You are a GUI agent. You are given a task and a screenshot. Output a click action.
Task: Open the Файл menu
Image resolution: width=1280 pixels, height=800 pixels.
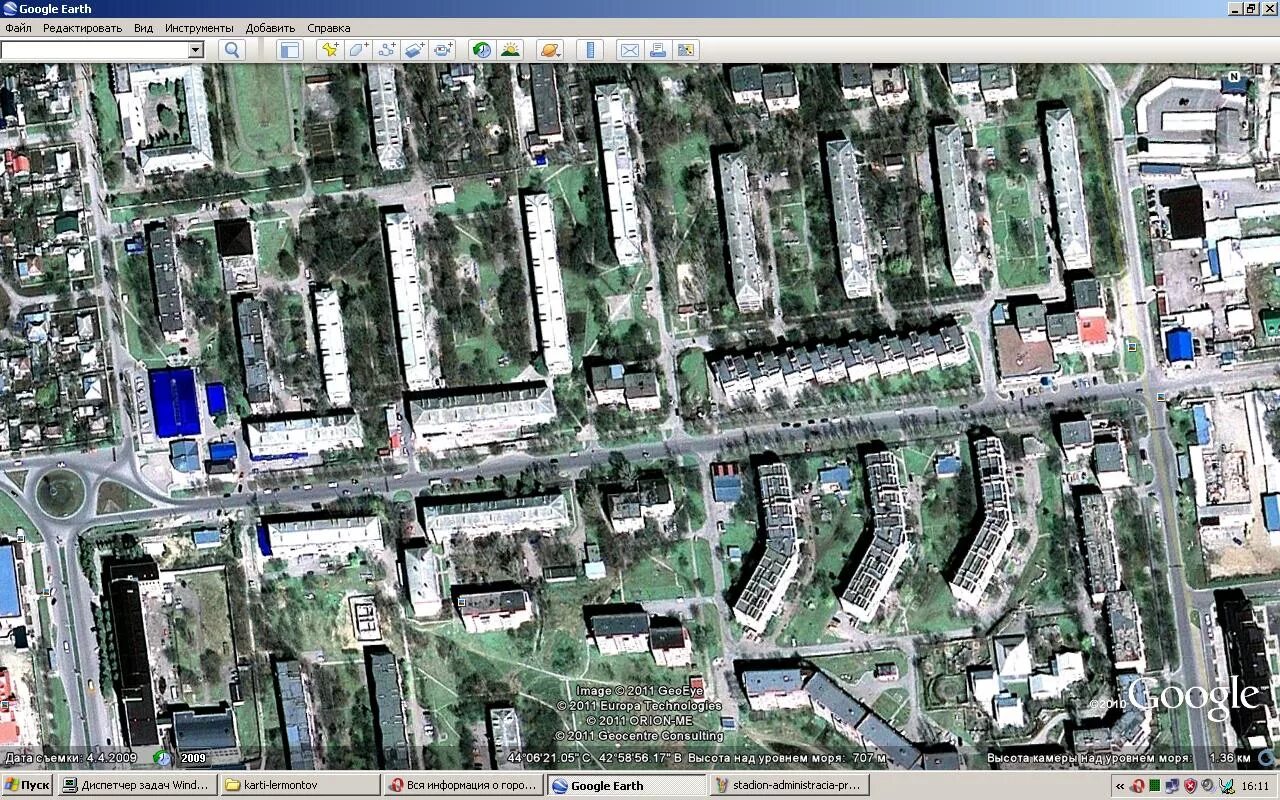[x=18, y=28]
